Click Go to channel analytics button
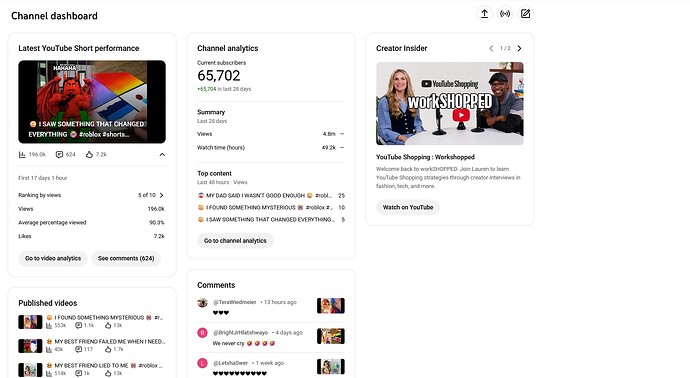Viewport: 690px width, 378px height. [x=235, y=241]
